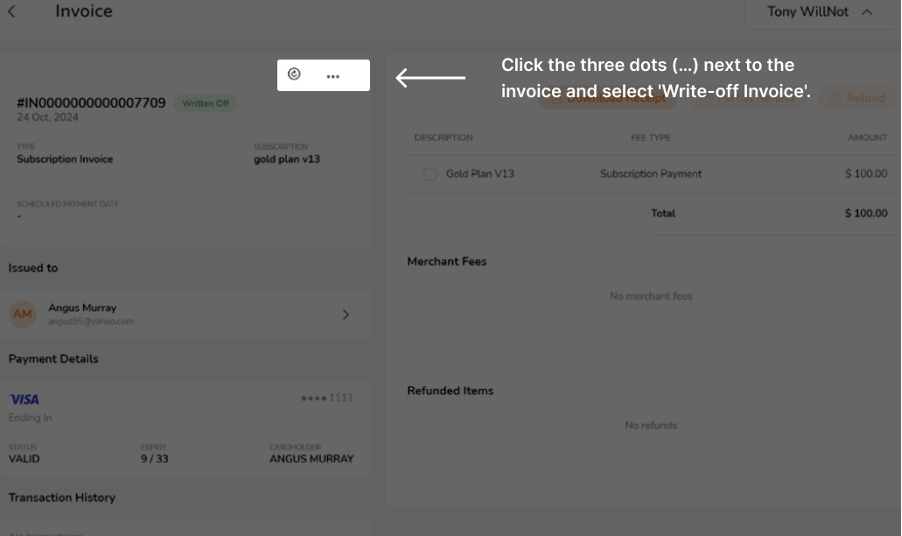Click the Written Off status badge

tap(205, 104)
